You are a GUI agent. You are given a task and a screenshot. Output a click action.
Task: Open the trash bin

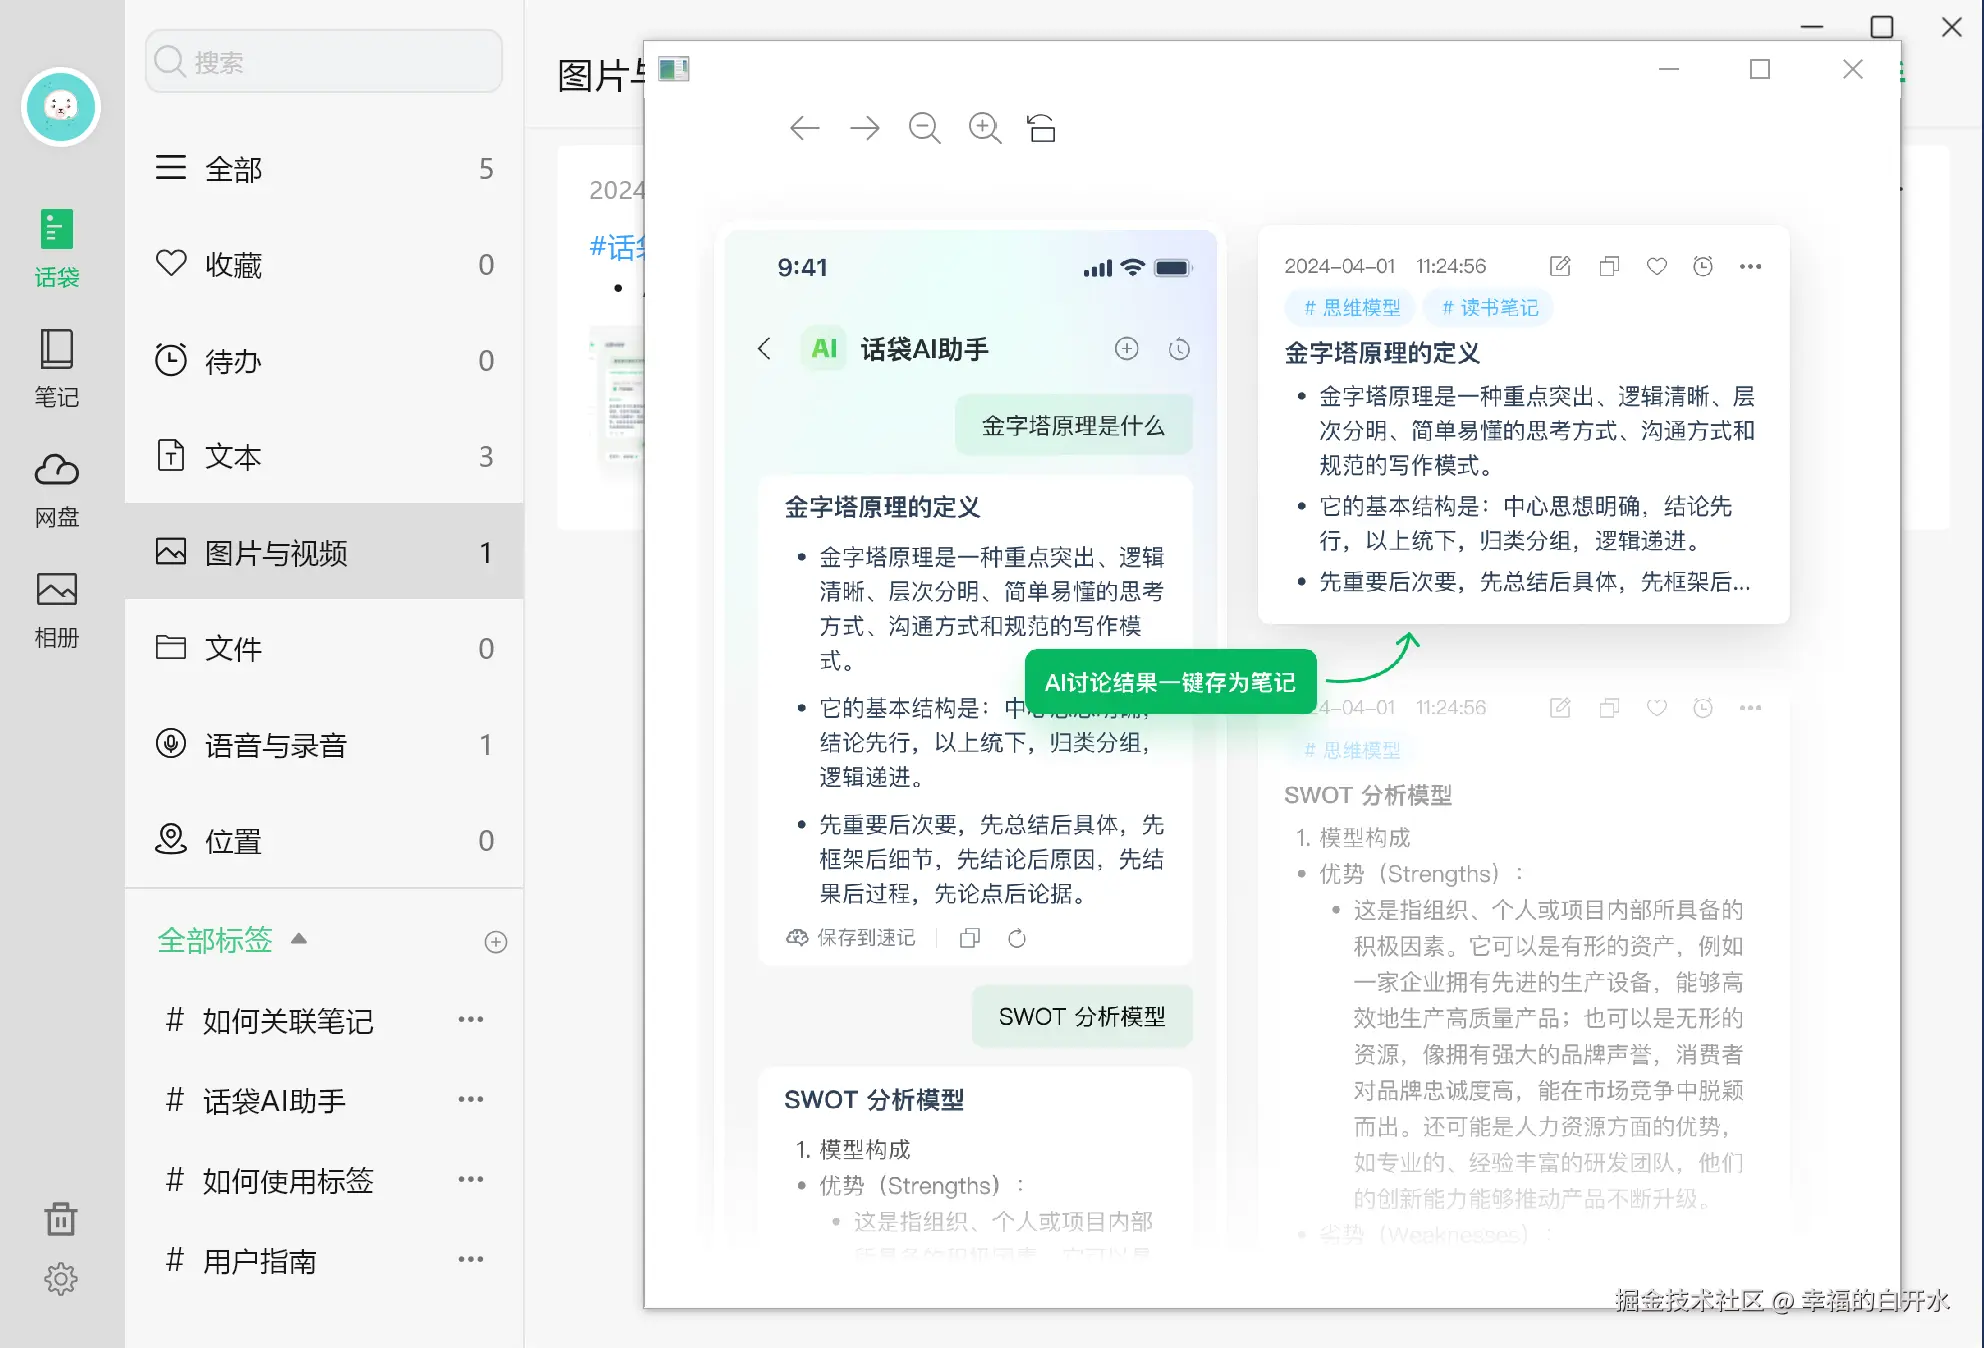(61, 1218)
